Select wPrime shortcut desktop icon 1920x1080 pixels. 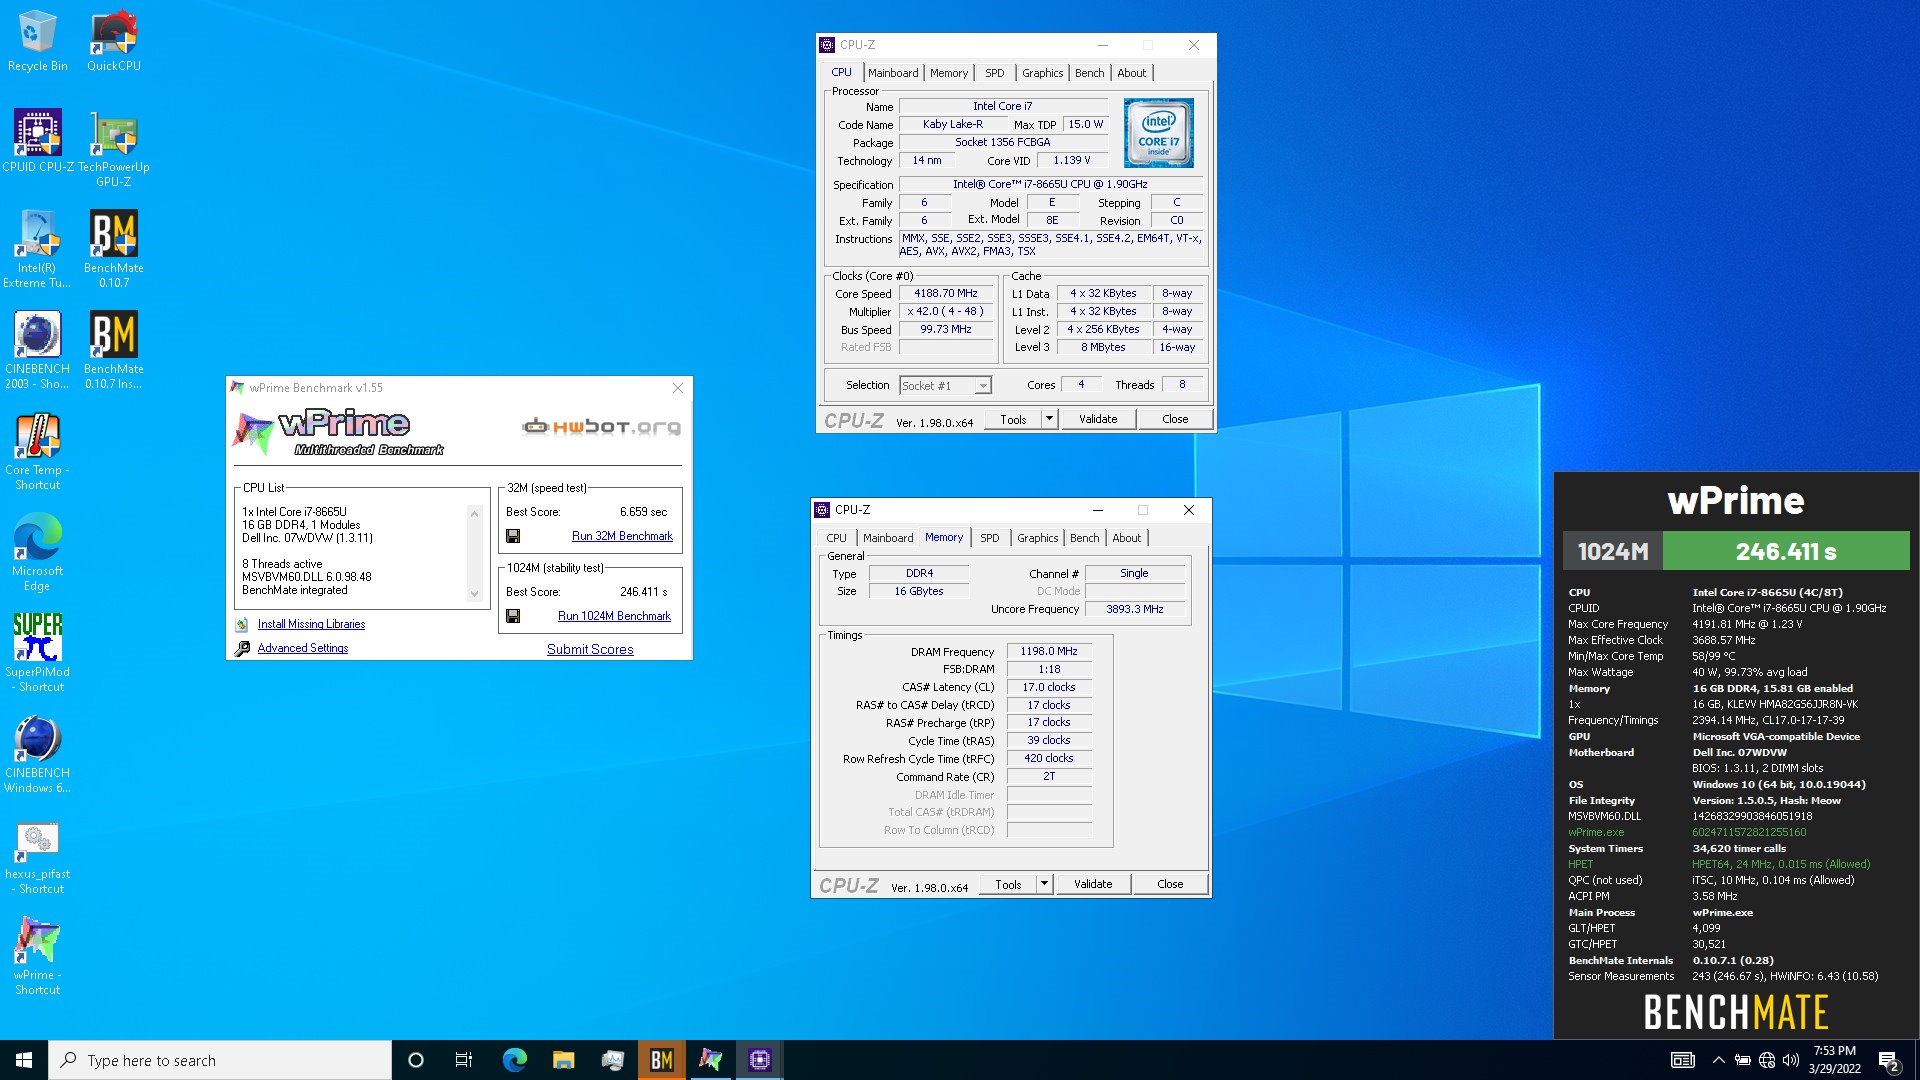[37, 957]
